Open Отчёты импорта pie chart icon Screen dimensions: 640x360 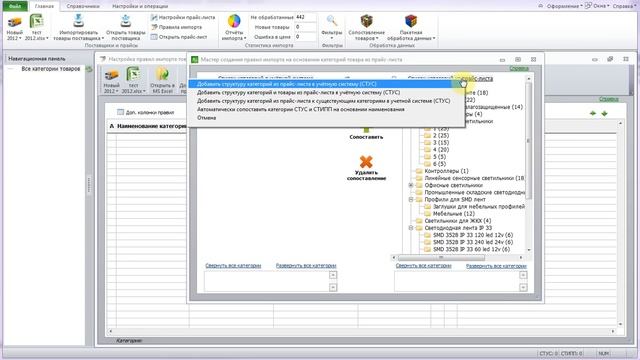234,21
